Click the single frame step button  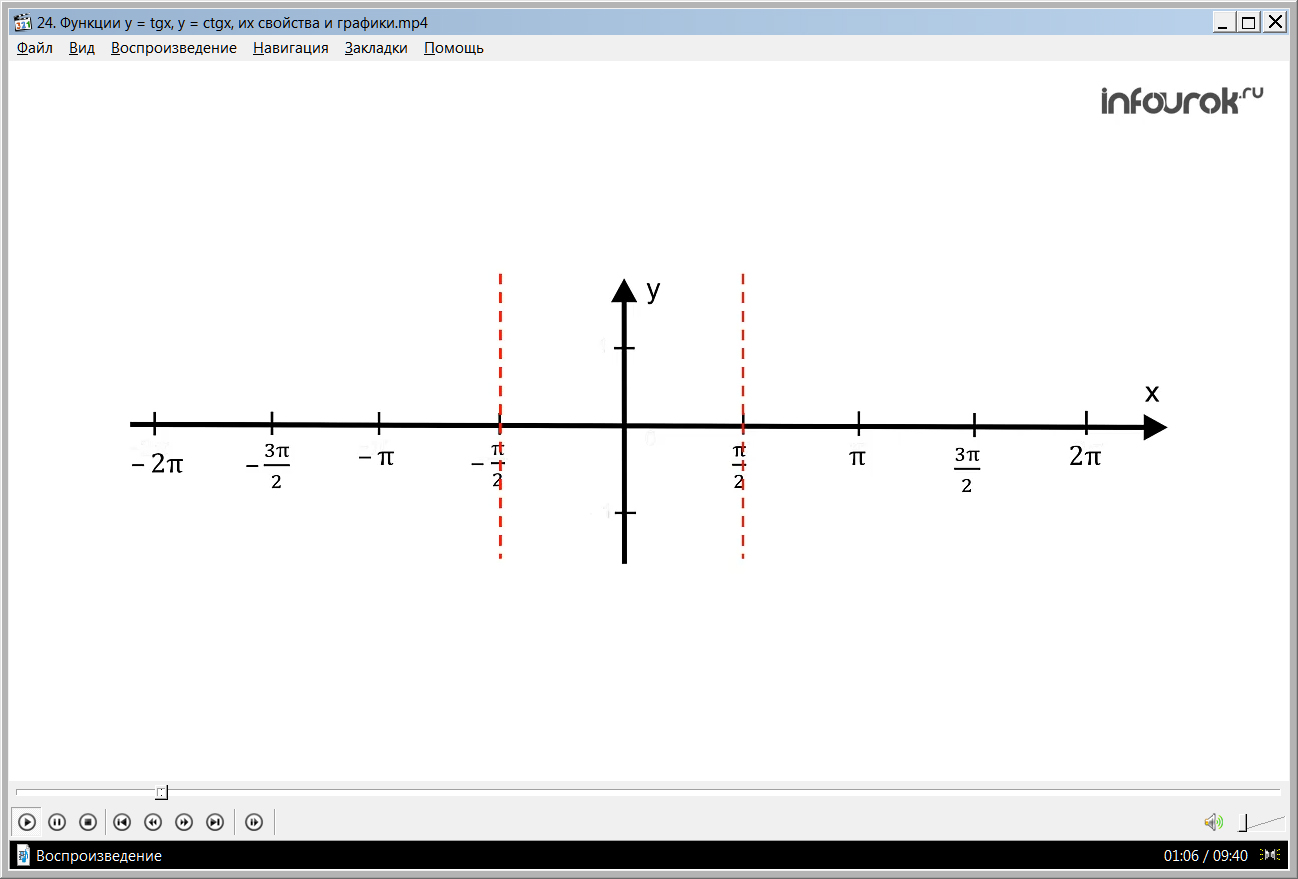point(254,822)
